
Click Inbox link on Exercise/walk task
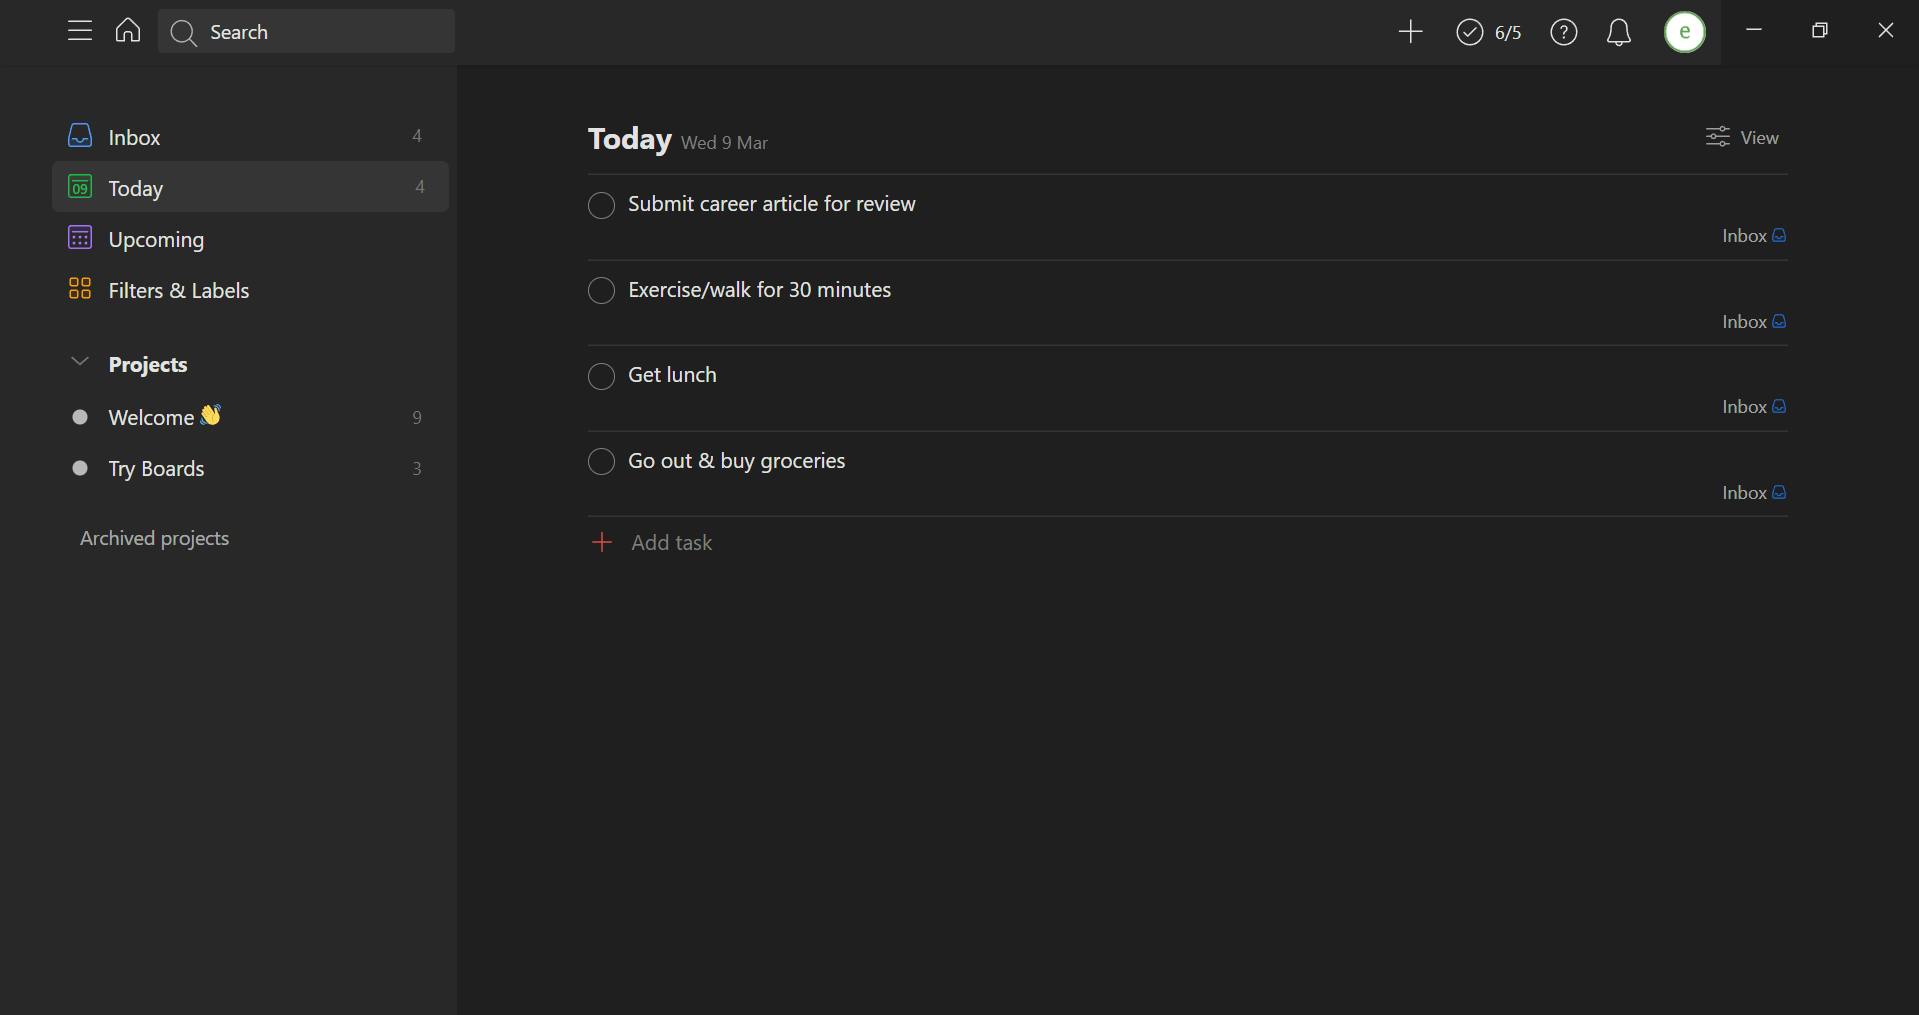coord(1754,322)
